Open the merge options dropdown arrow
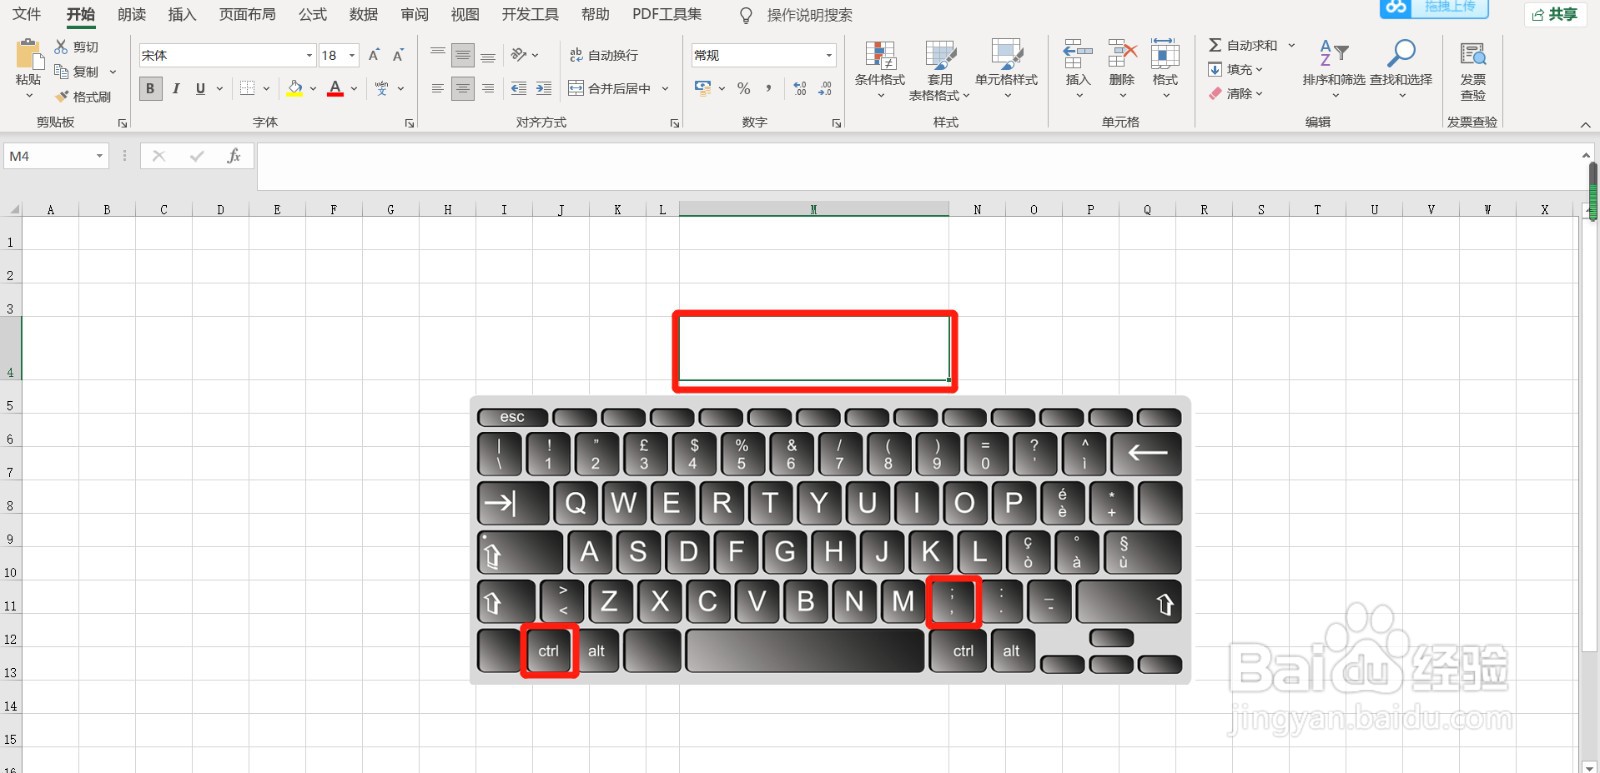This screenshot has width=1600, height=773. pos(665,88)
